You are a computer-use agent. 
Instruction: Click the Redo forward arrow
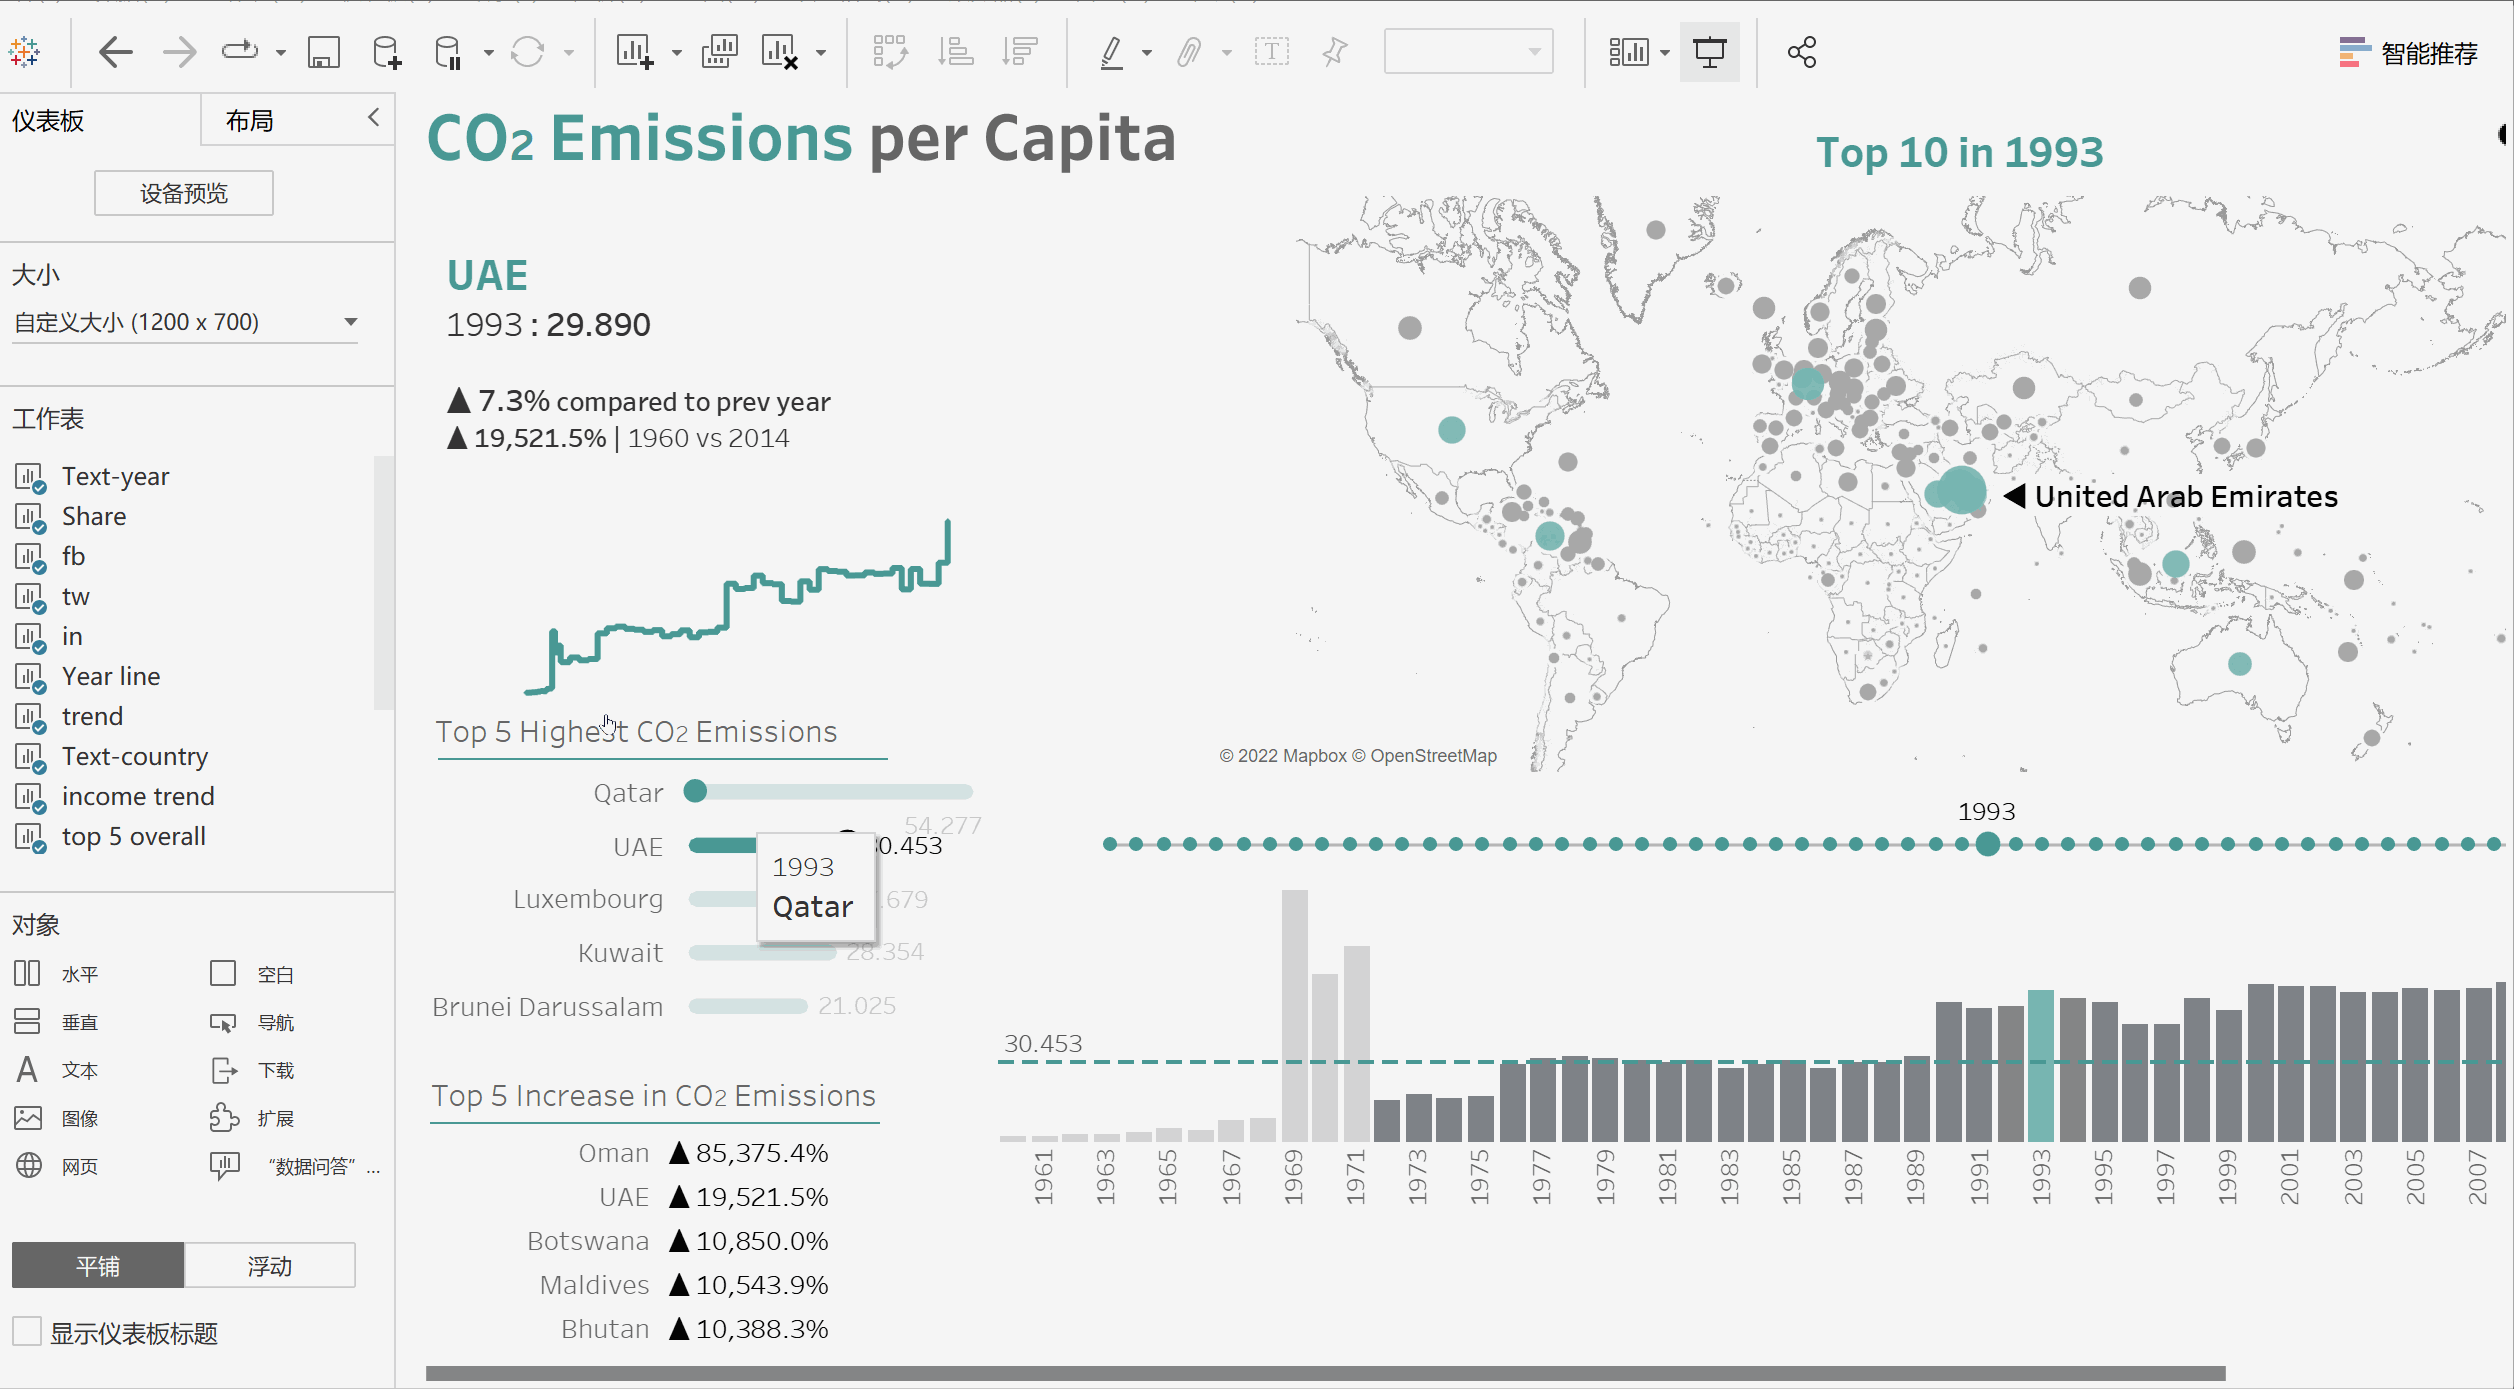[180, 52]
